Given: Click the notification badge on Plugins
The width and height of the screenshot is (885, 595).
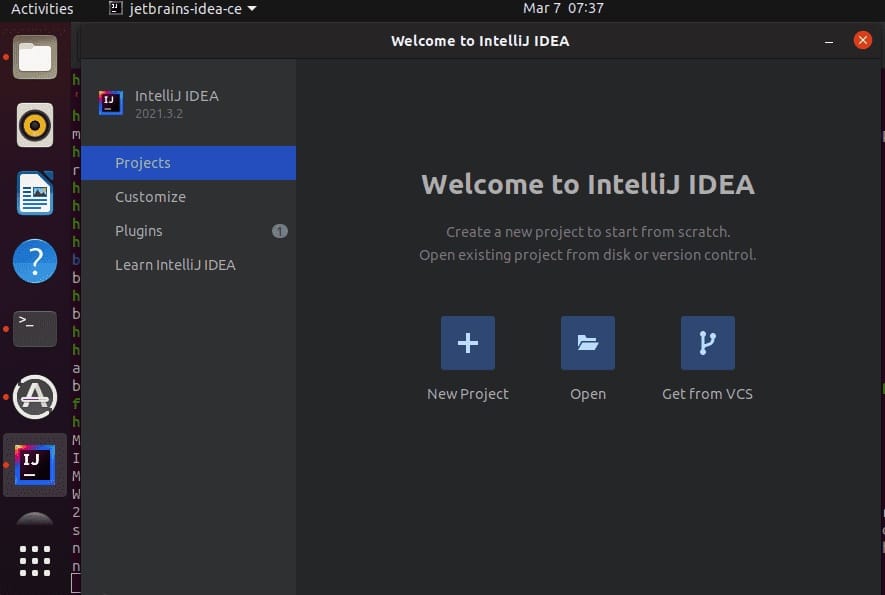Looking at the screenshot, I should [280, 231].
